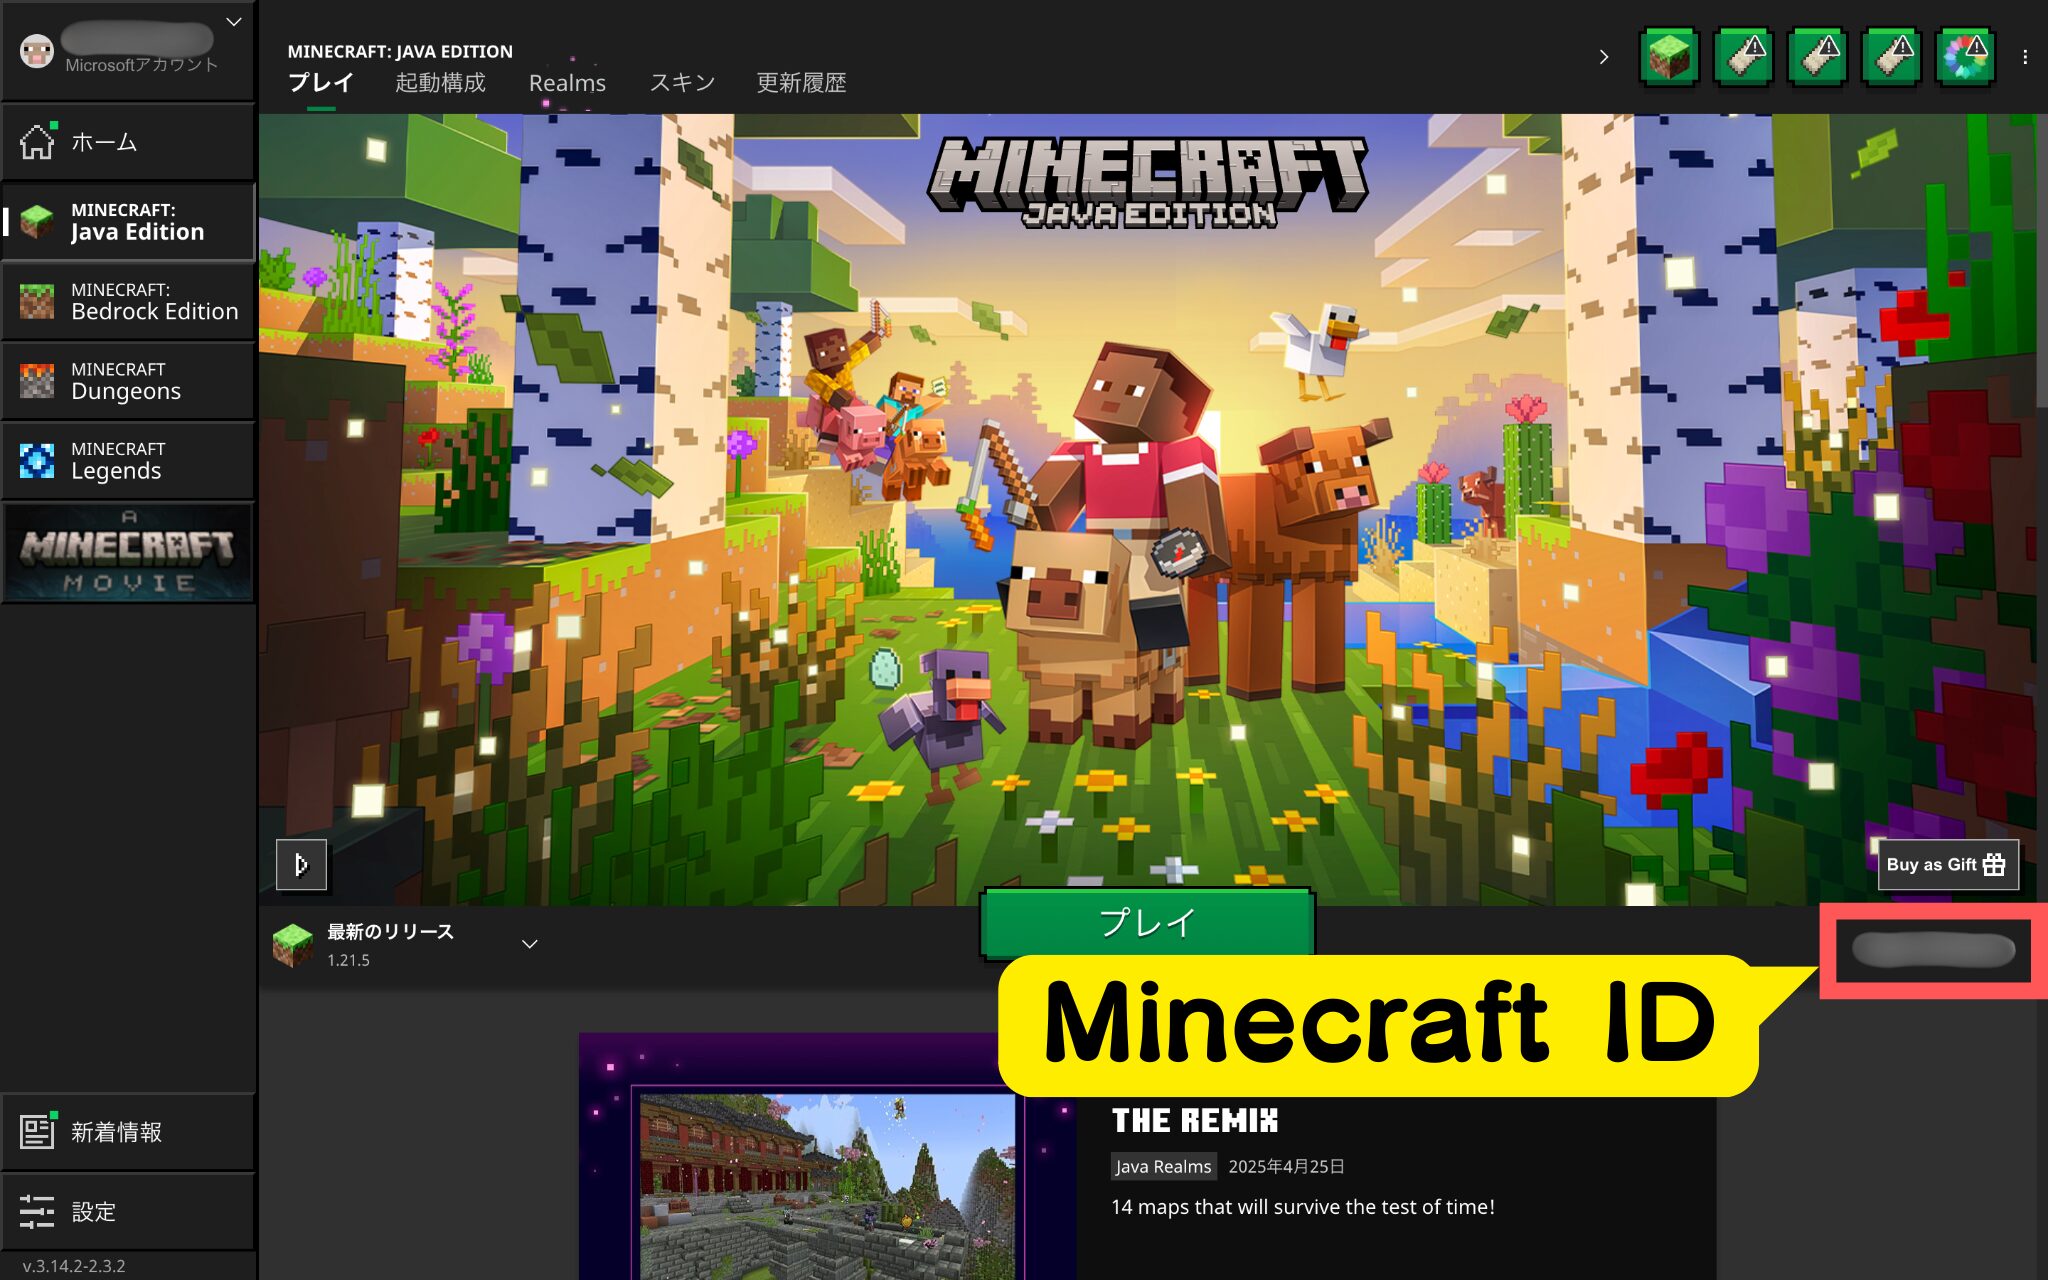Click the Buy as Gift button
The width and height of the screenshot is (2048, 1280).
pos(1946,865)
